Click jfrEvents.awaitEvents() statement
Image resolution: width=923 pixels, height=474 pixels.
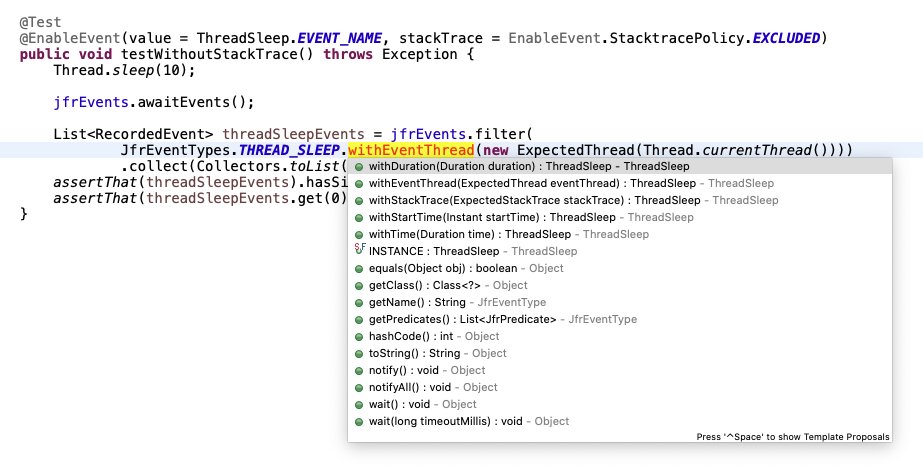click(x=154, y=102)
